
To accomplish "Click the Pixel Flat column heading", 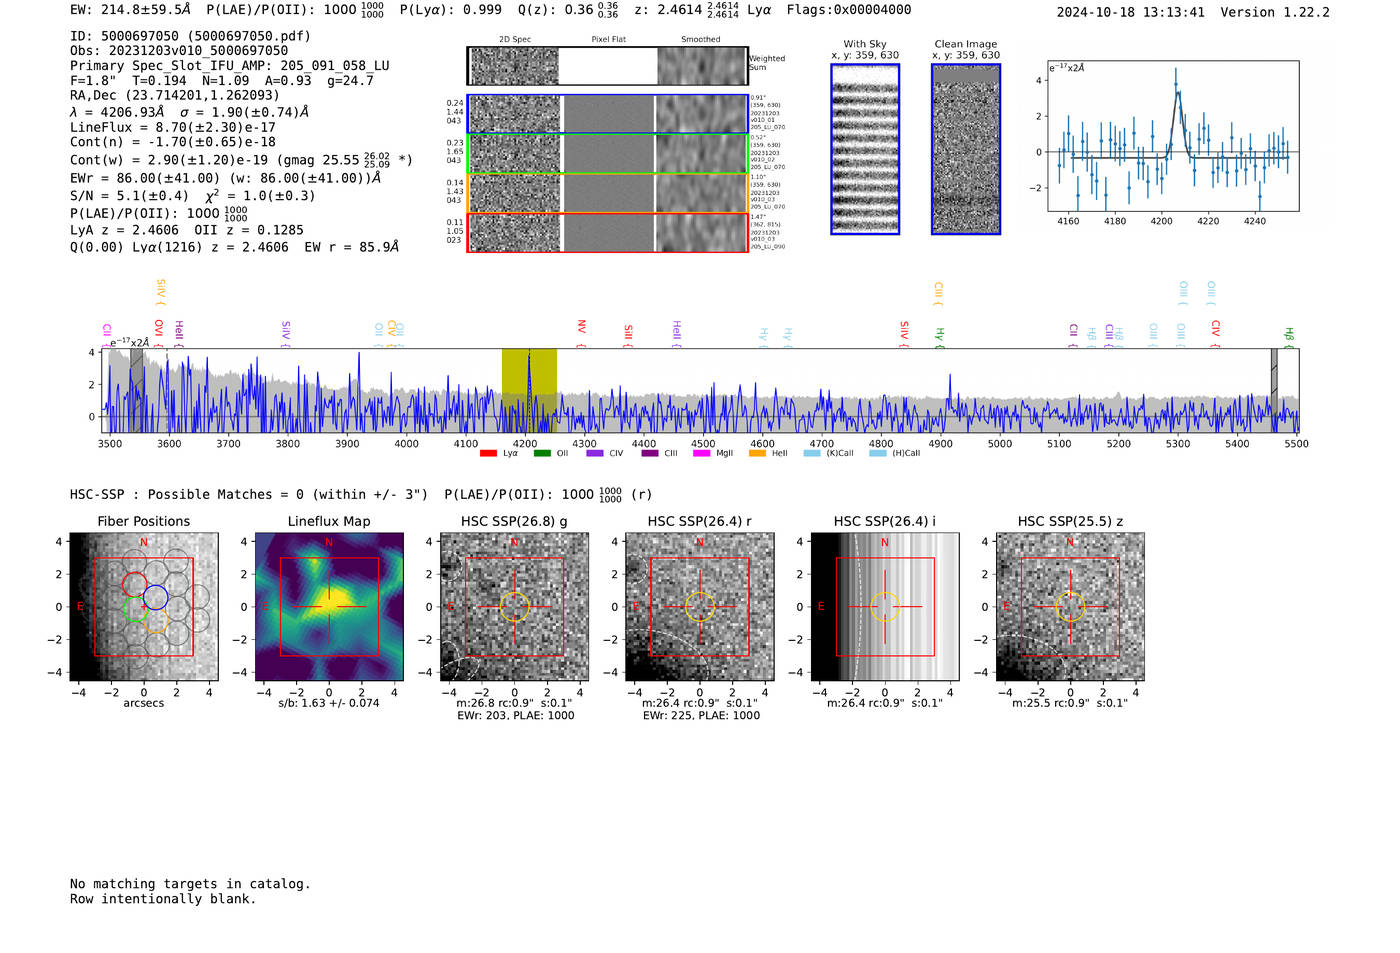I will click(x=608, y=39).
